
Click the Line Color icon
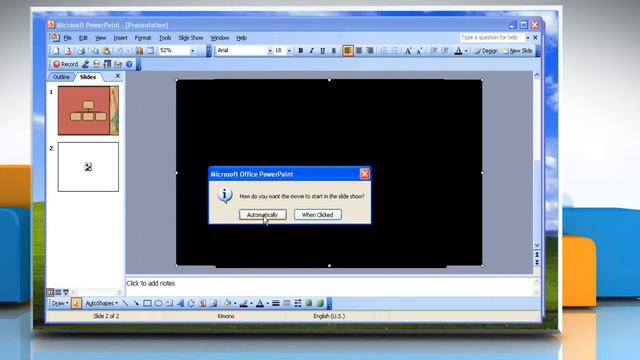[x=244, y=303]
